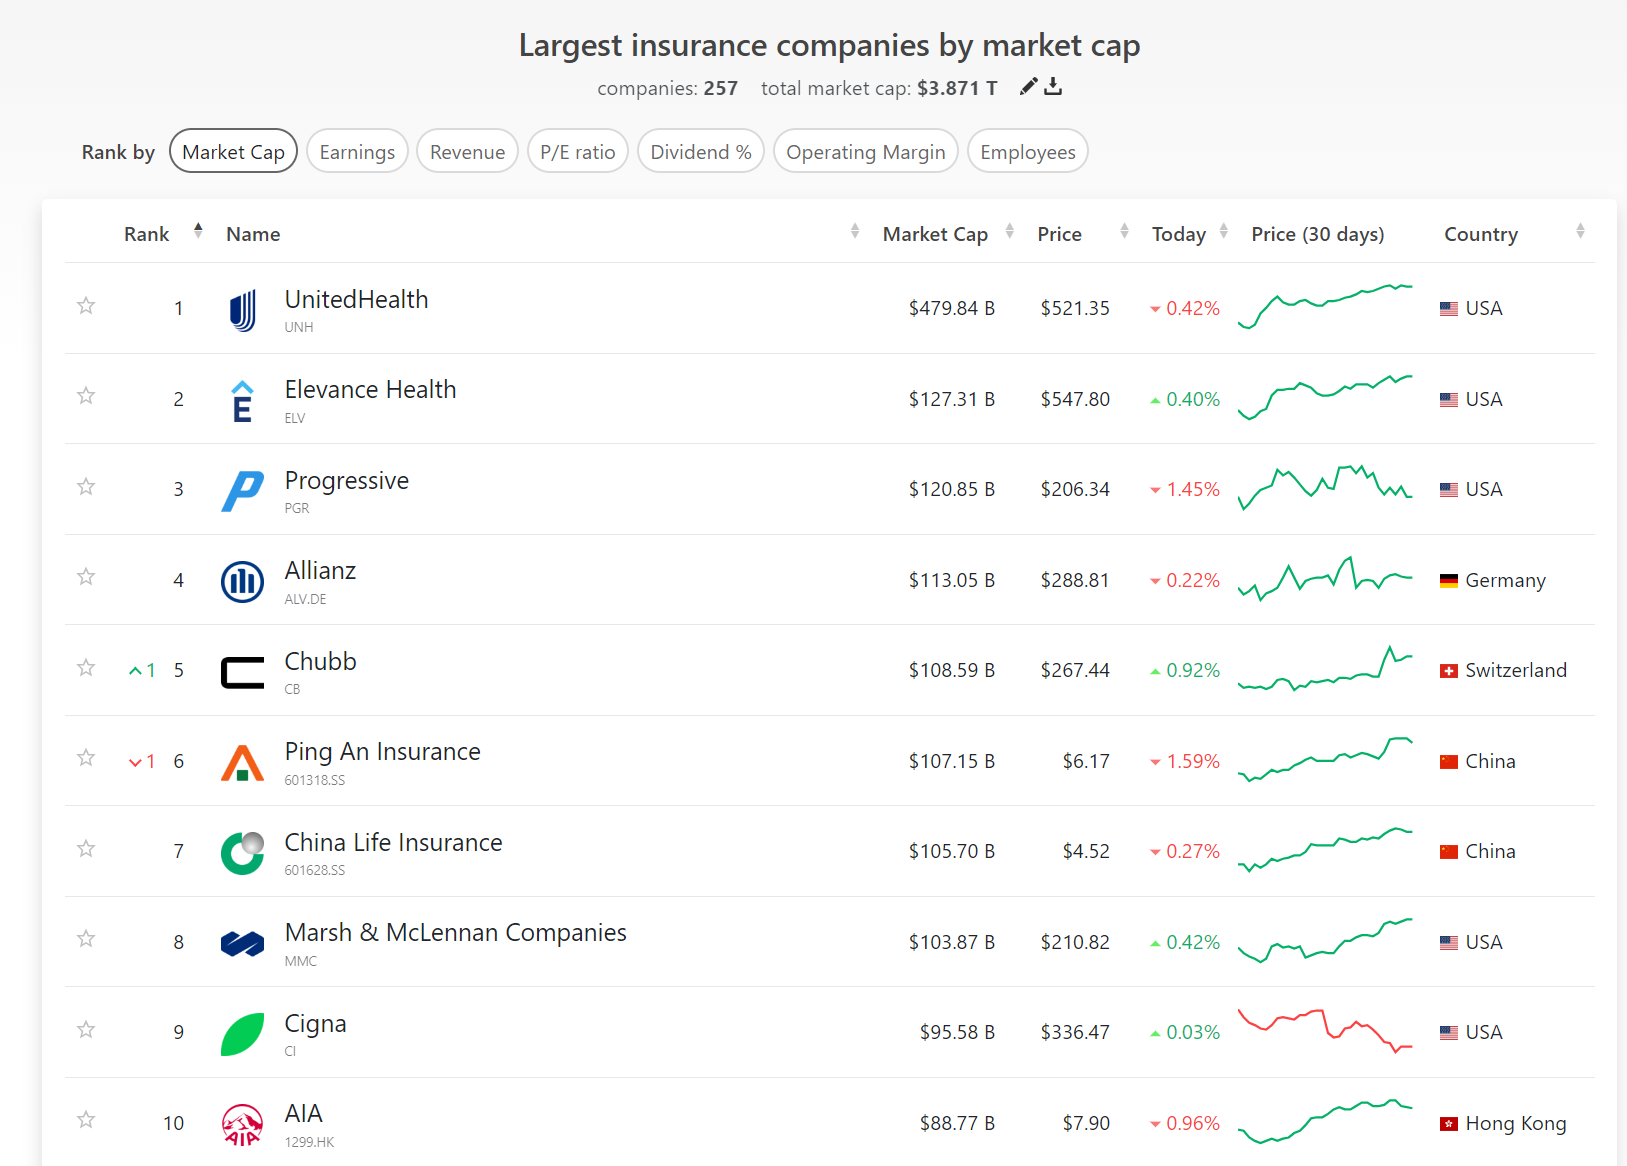This screenshot has height=1166, width=1627.
Task: Click the Switzerland flag in Chubb row
Action: coord(1448,671)
